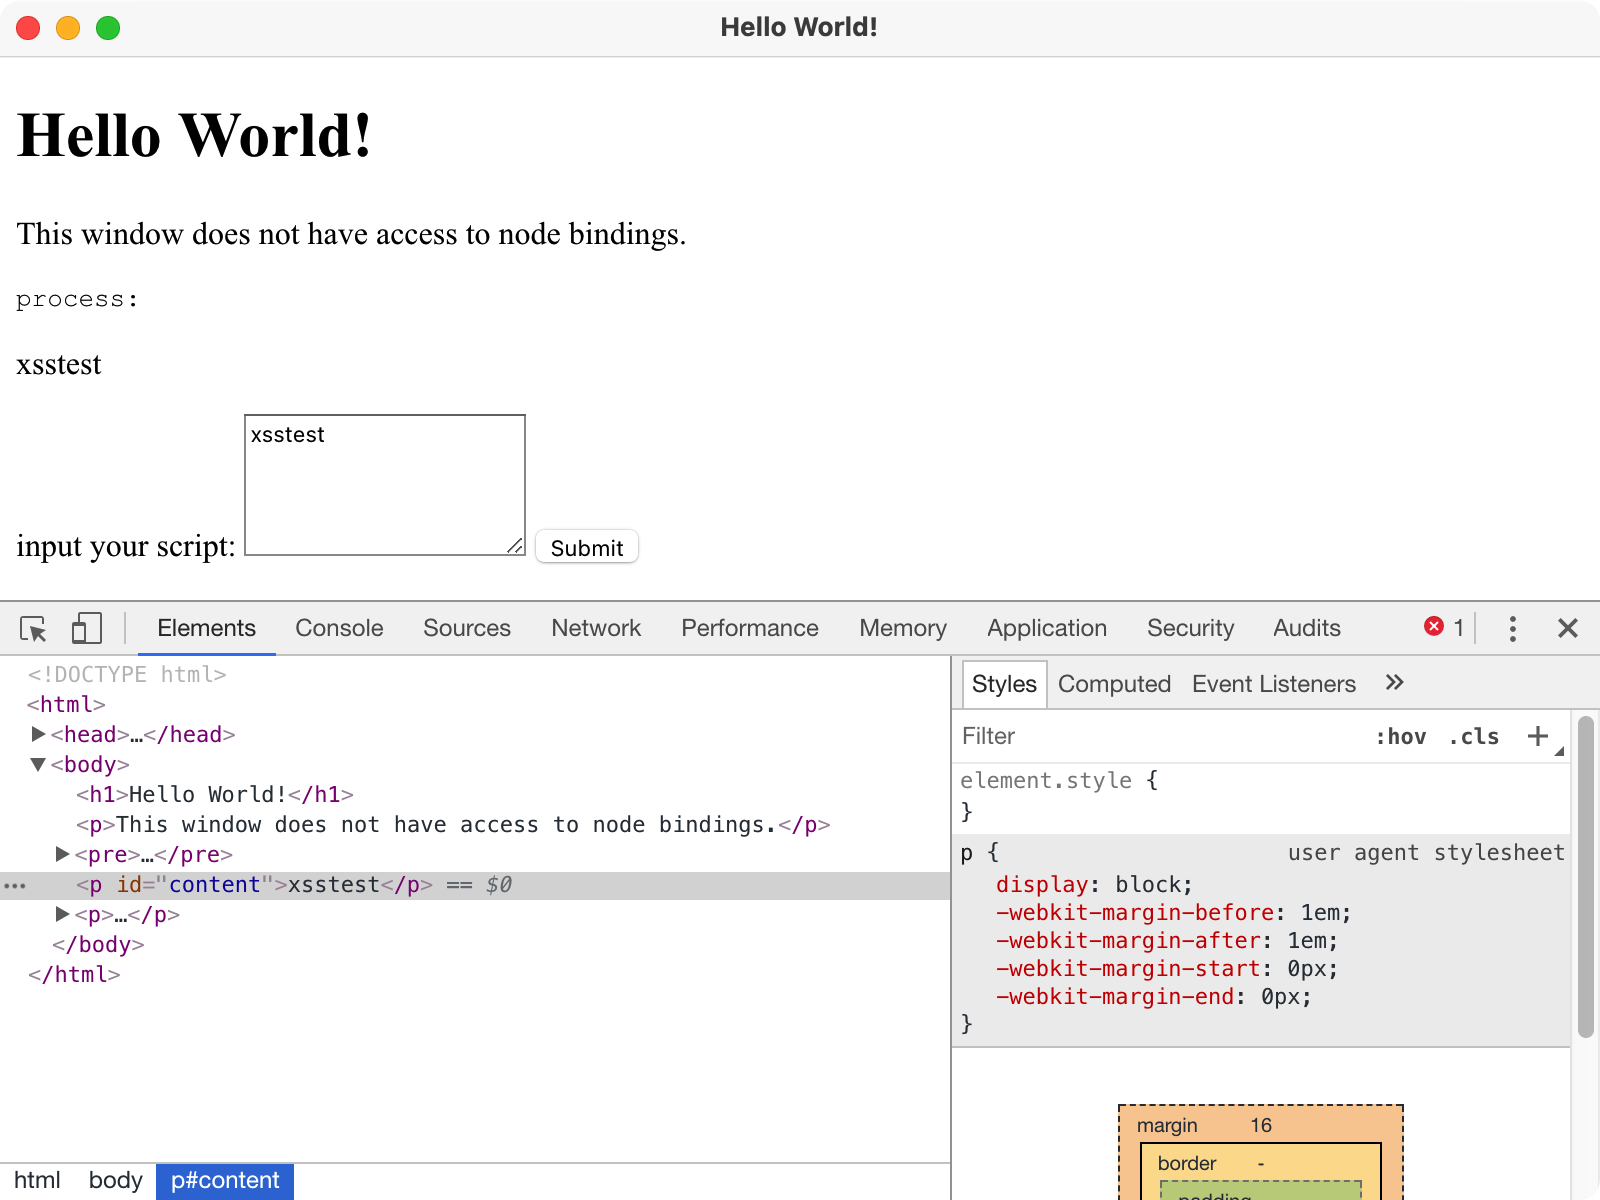
Task: Activate the inspect element picker icon
Action: [x=33, y=628]
